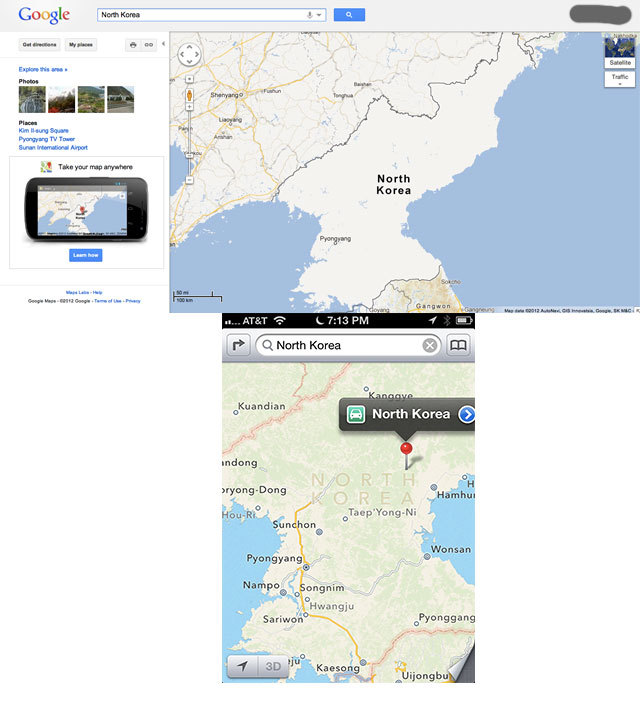Tap the Songnim label on iPhone map
Screen dimensions: 640x701
tap(322, 587)
